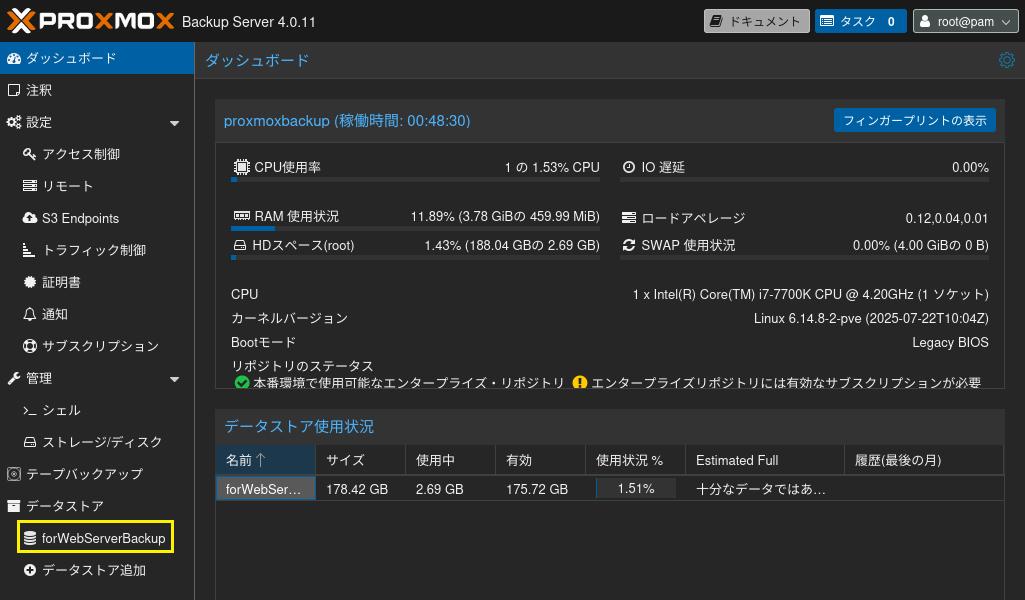Open dashboard settings gear icon

coord(1007,60)
